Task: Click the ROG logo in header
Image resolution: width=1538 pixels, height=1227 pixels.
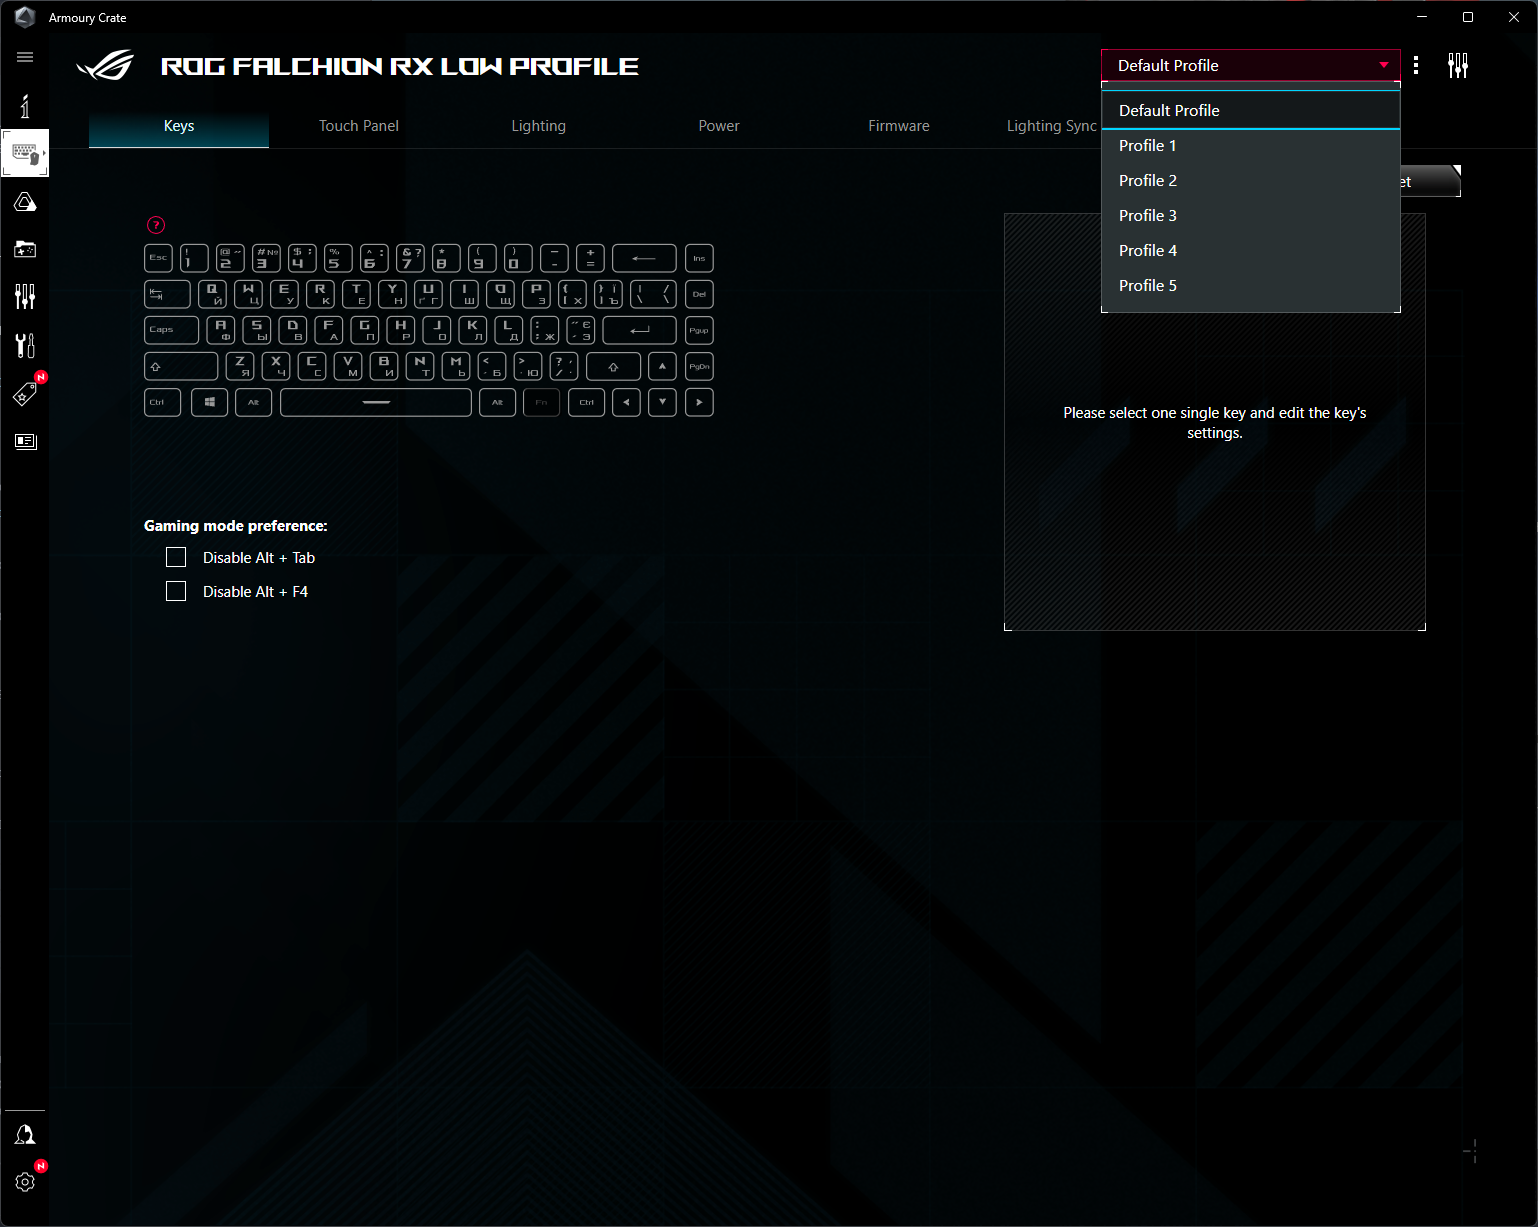Action: (105, 66)
